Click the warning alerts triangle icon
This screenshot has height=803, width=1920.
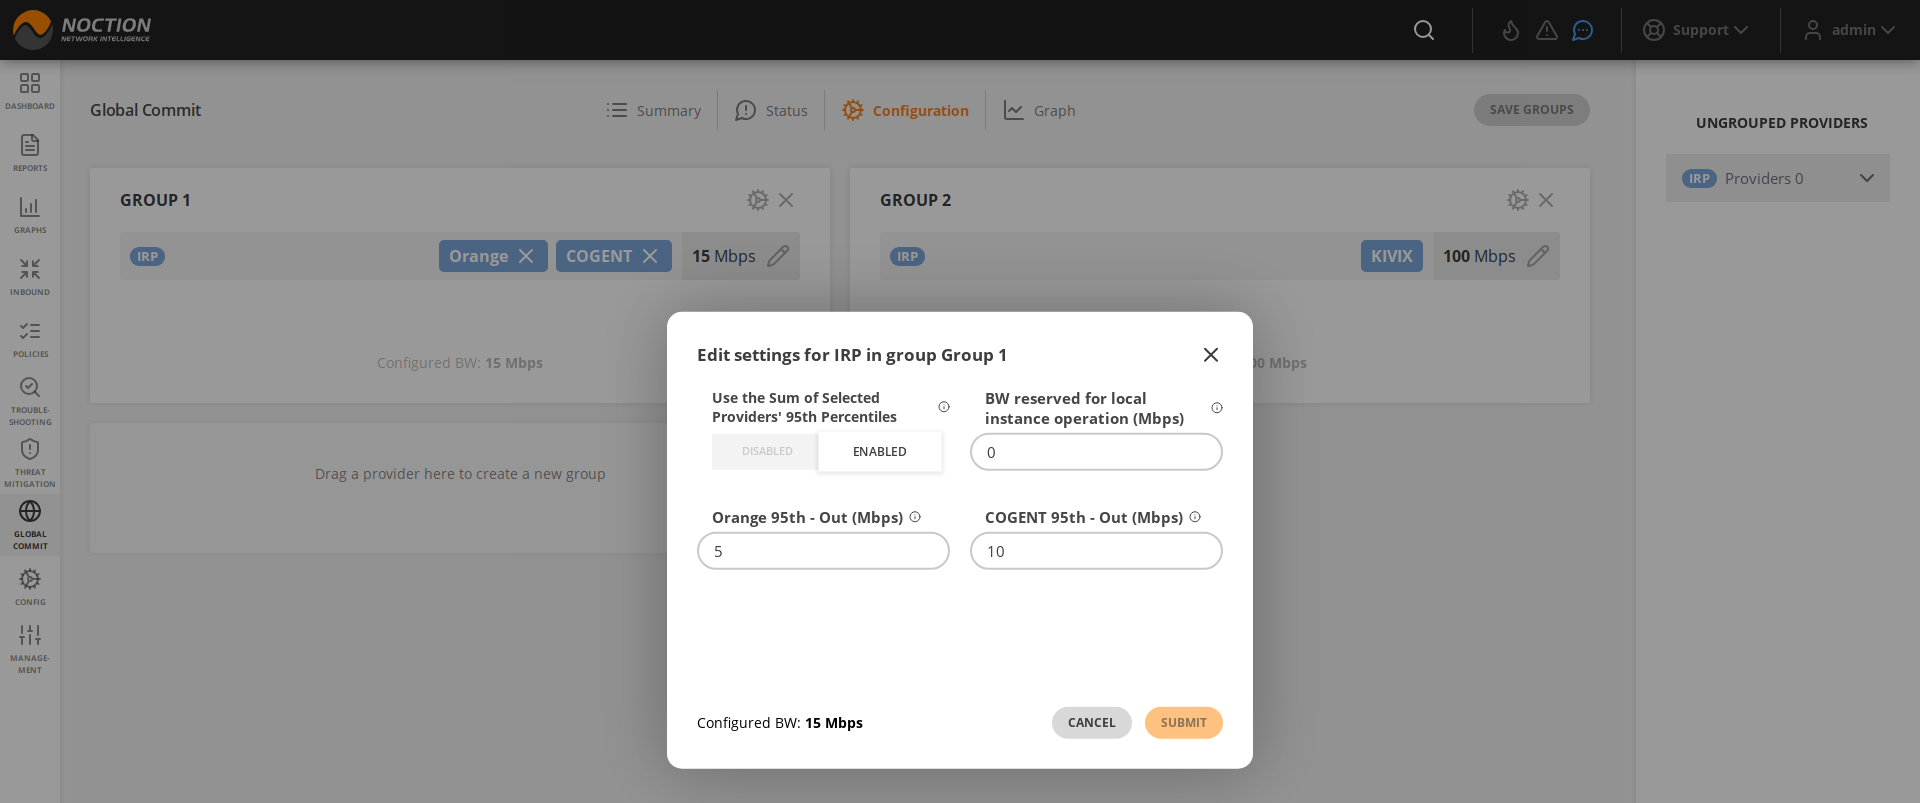click(x=1546, y=30)
